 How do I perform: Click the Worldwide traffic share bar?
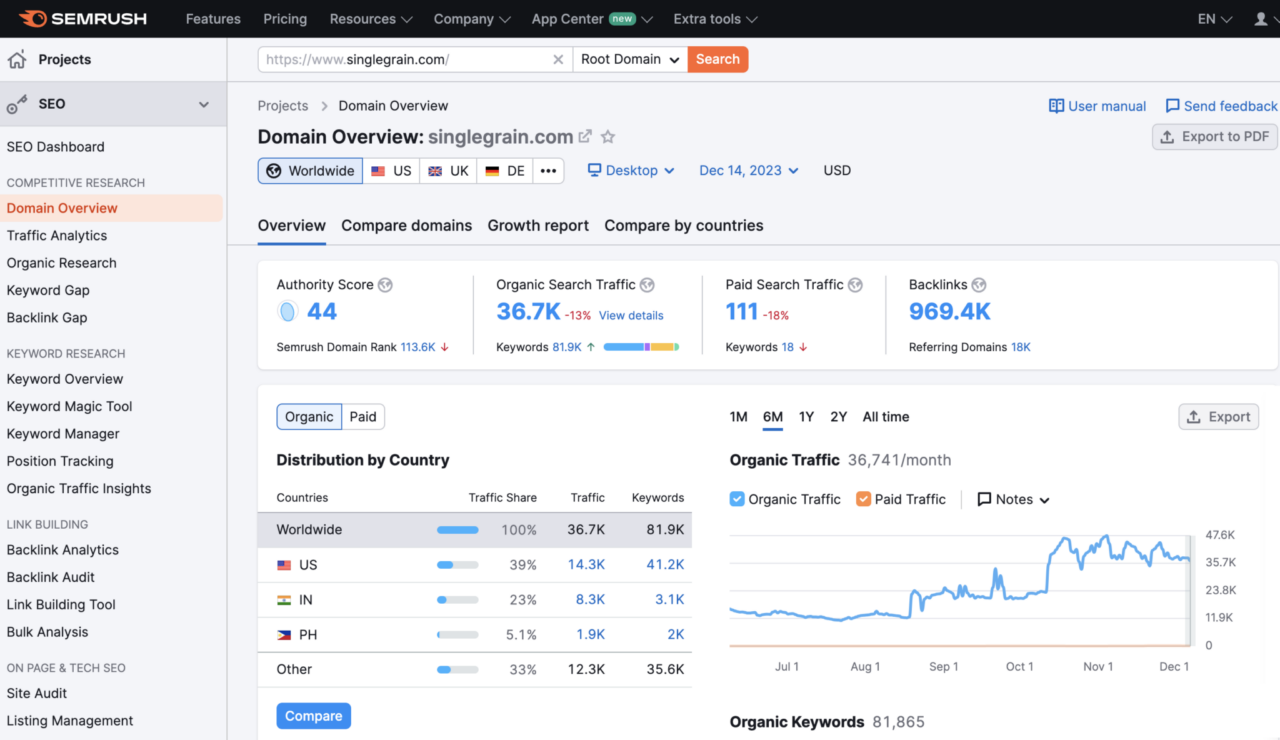point(458,530)
